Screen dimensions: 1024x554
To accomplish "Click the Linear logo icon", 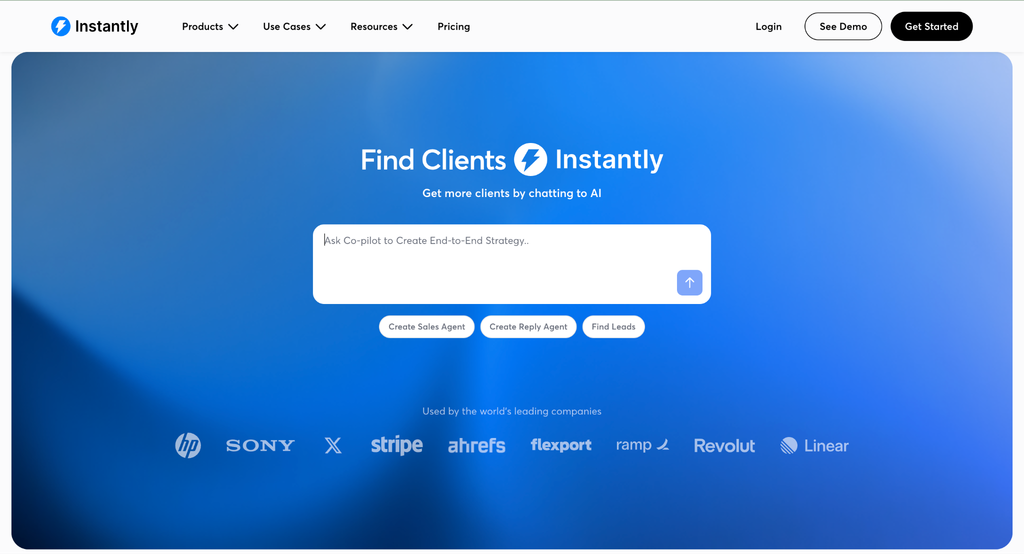I will click(x=789, y=446).
